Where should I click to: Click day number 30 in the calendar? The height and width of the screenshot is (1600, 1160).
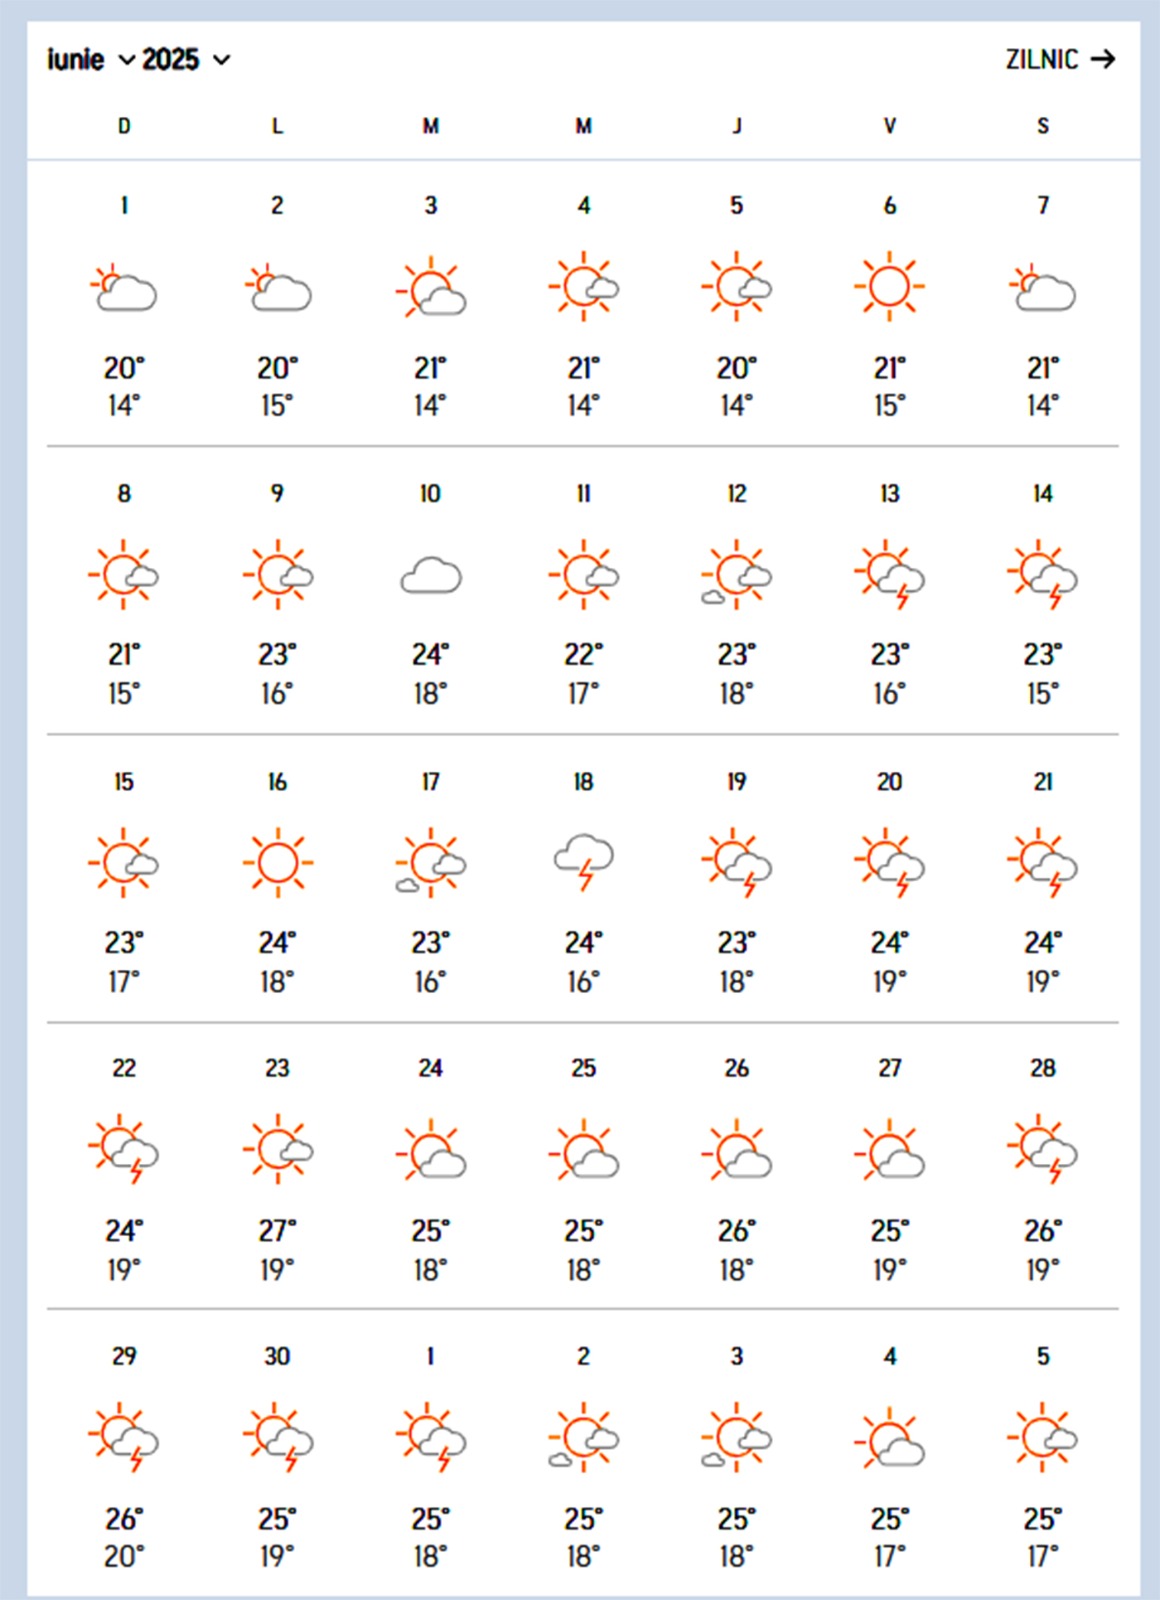tap(277, 1356)
